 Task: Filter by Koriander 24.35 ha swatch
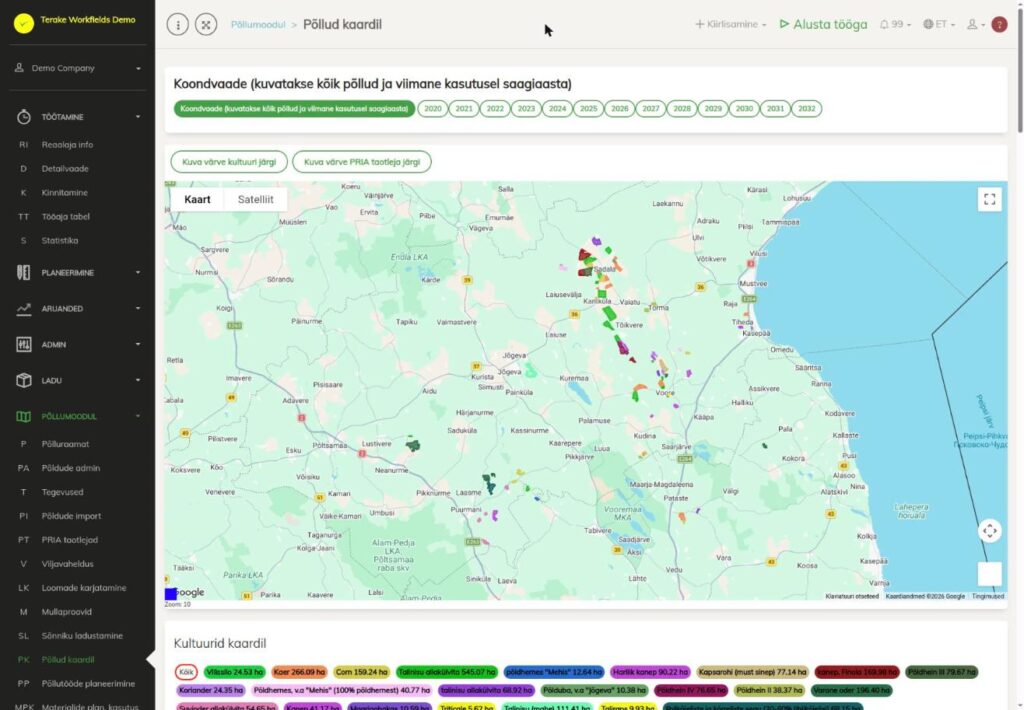211,690
